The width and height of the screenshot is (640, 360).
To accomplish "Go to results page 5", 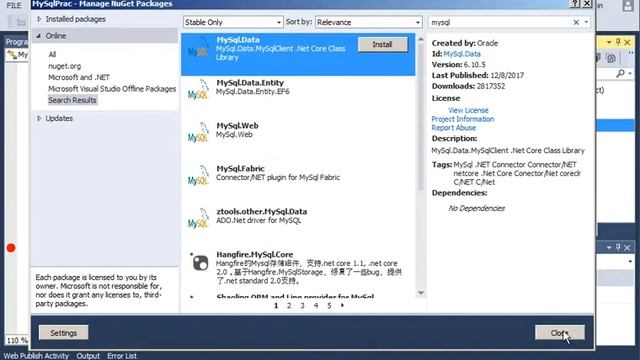I will pos(329,305).
